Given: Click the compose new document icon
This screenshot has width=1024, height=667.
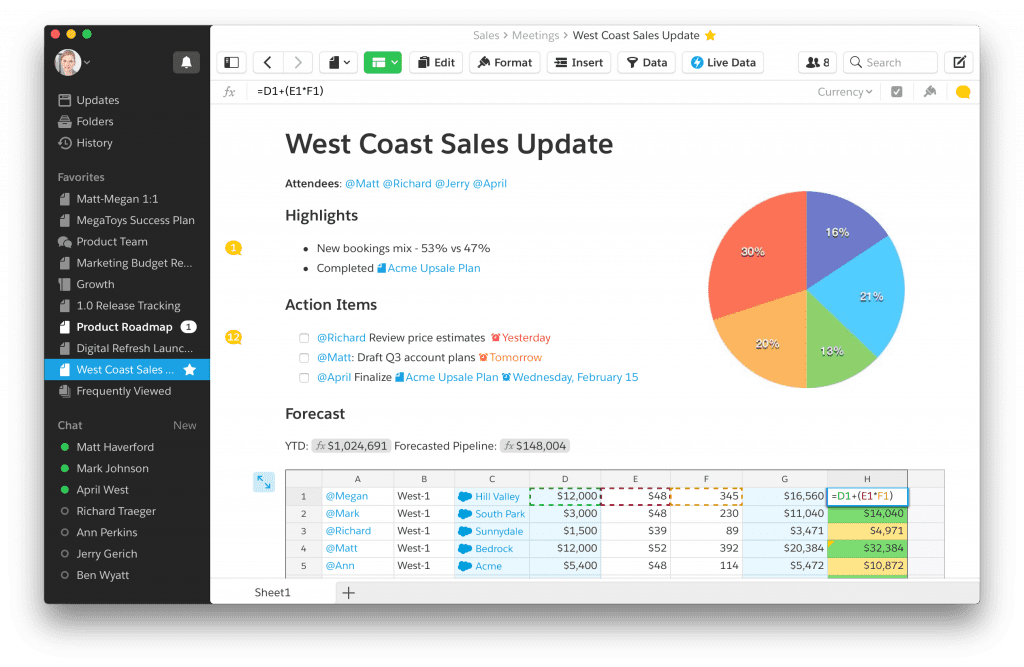Looking at the screenshot, I should click(958, 62).
